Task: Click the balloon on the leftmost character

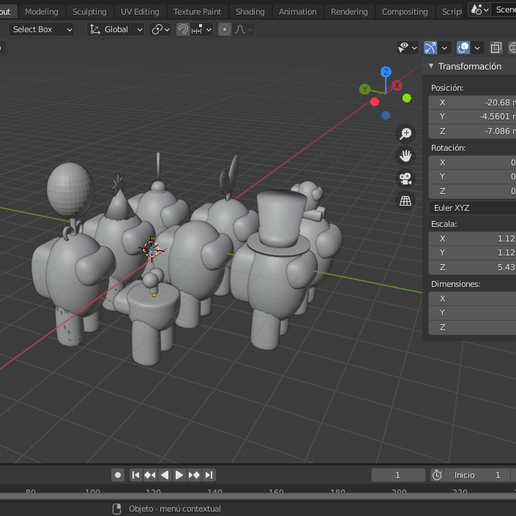Action: [70, 189]
